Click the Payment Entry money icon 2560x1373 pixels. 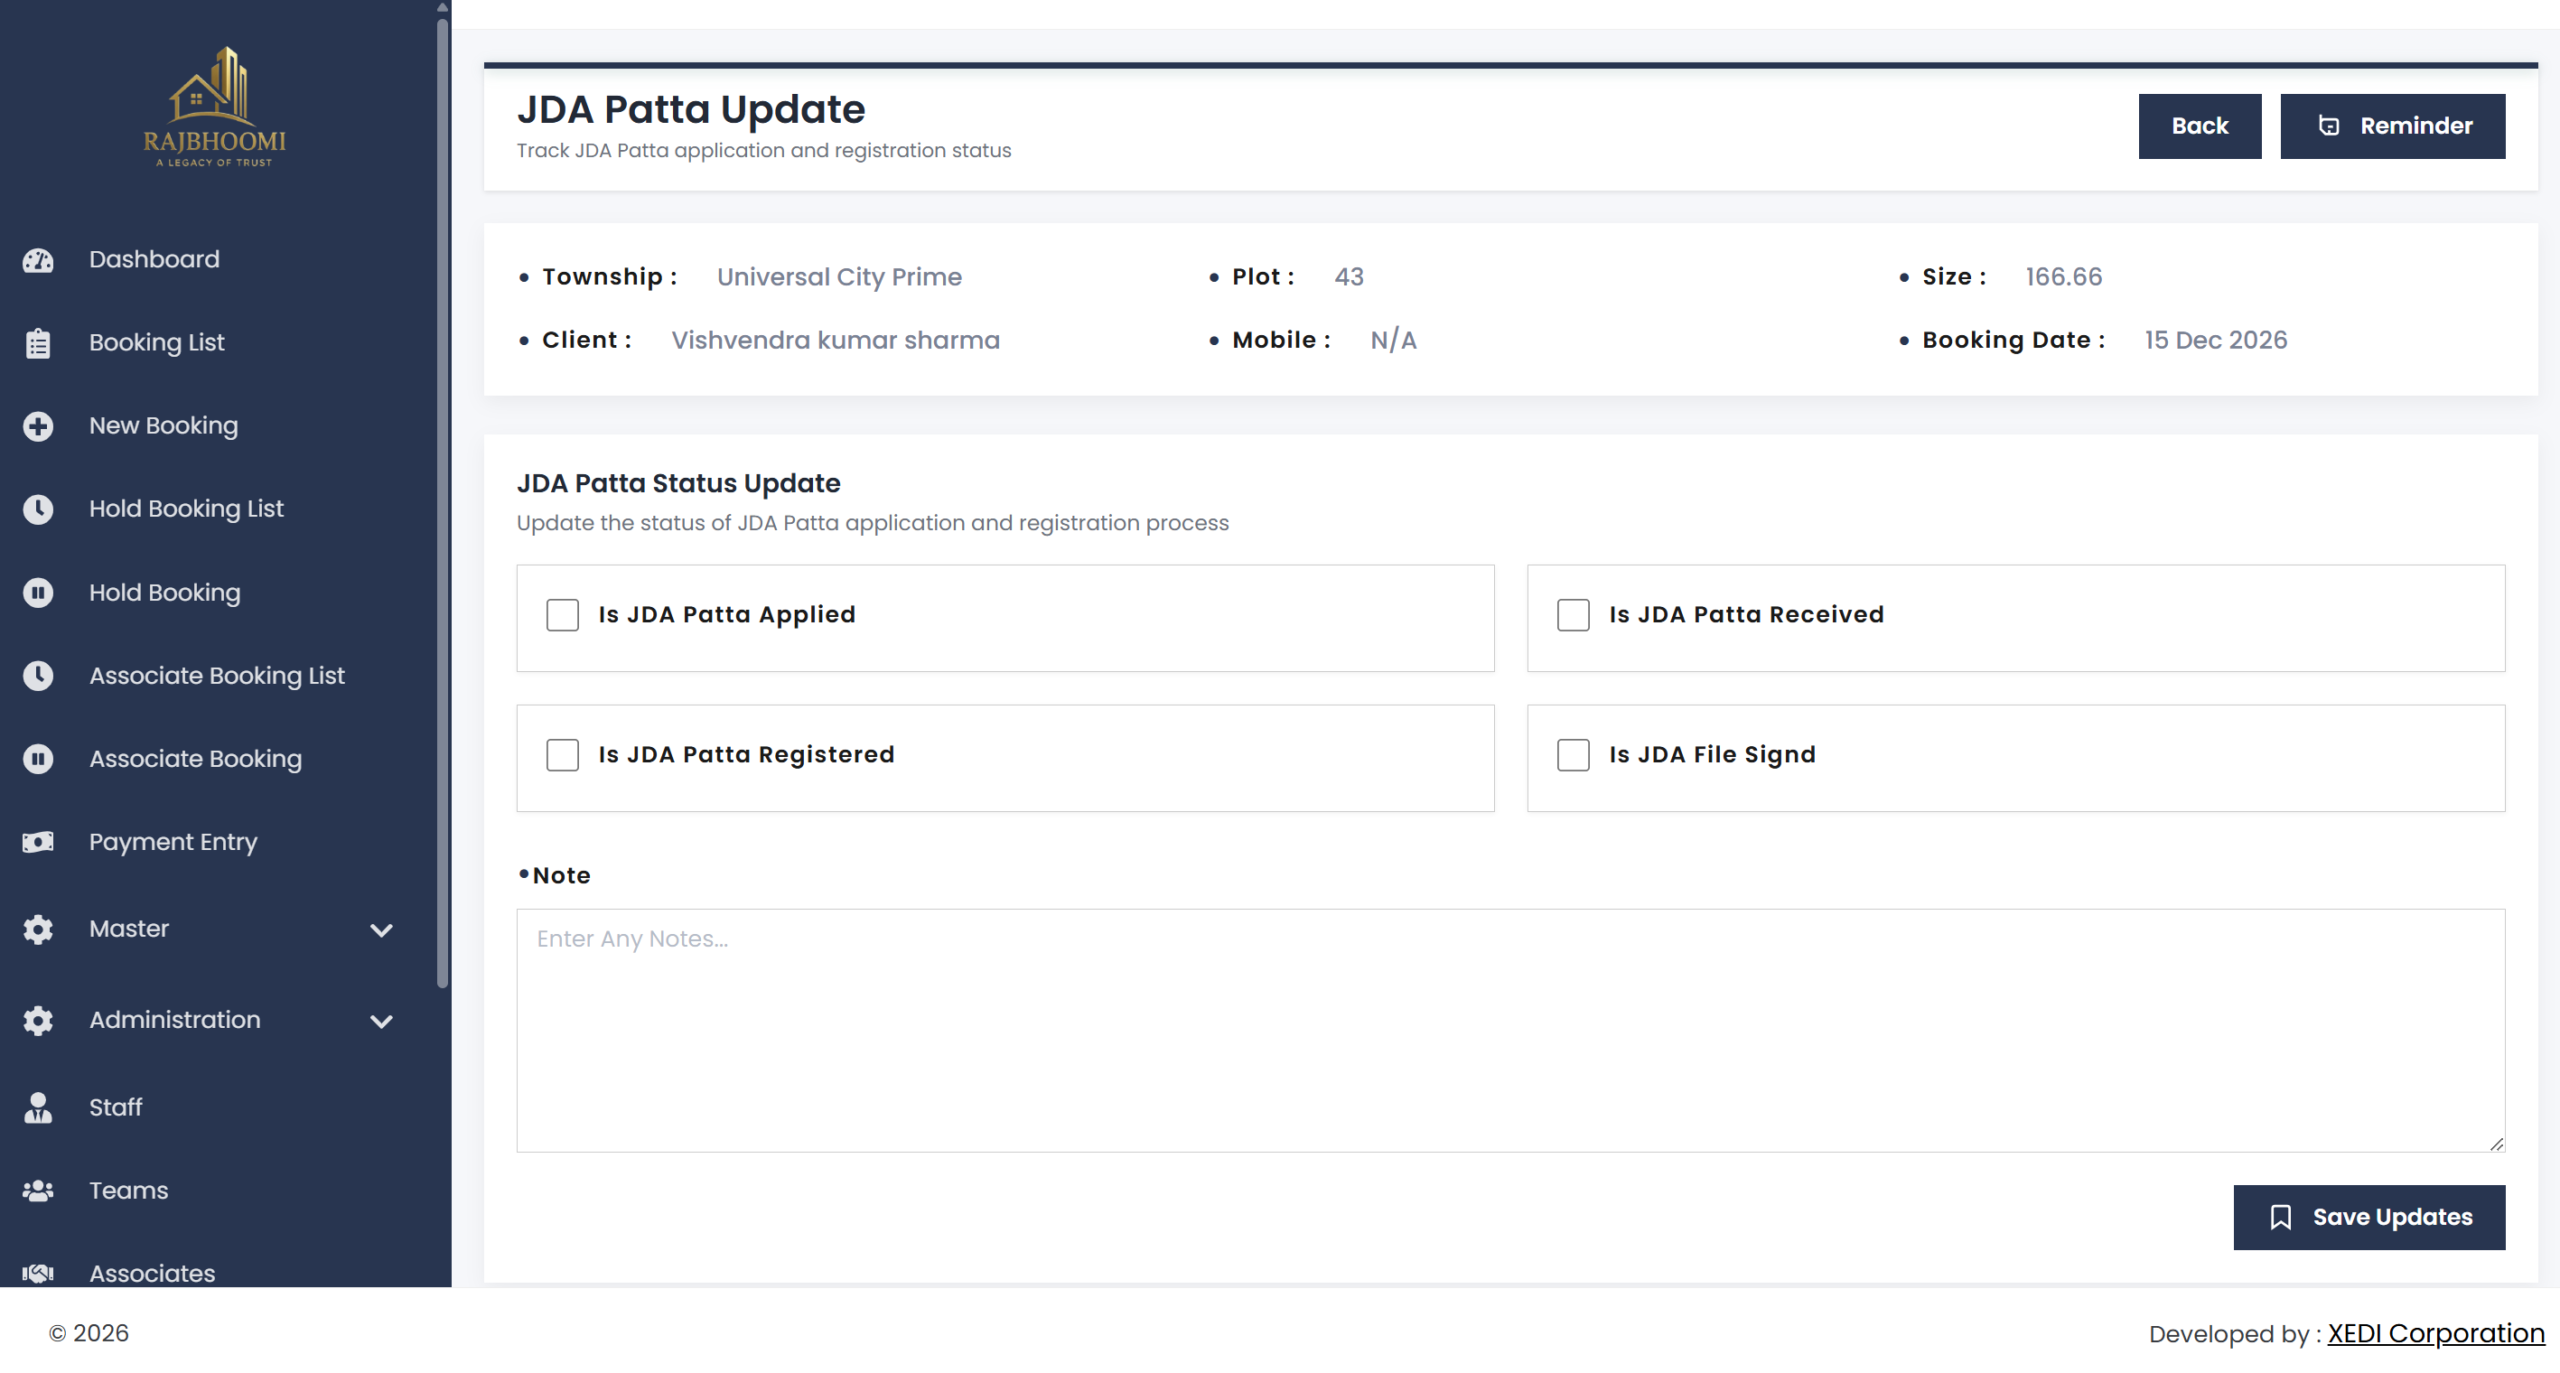click(x=38, y=842)
